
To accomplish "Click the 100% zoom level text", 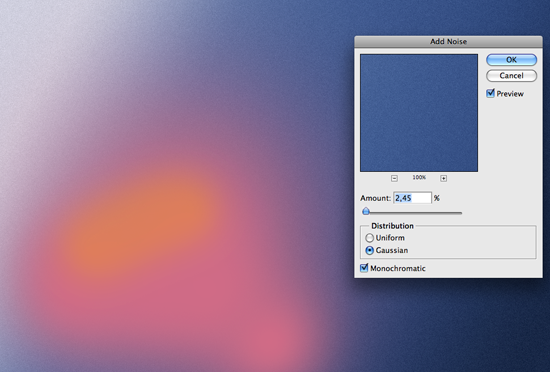I will pos(419,178).
